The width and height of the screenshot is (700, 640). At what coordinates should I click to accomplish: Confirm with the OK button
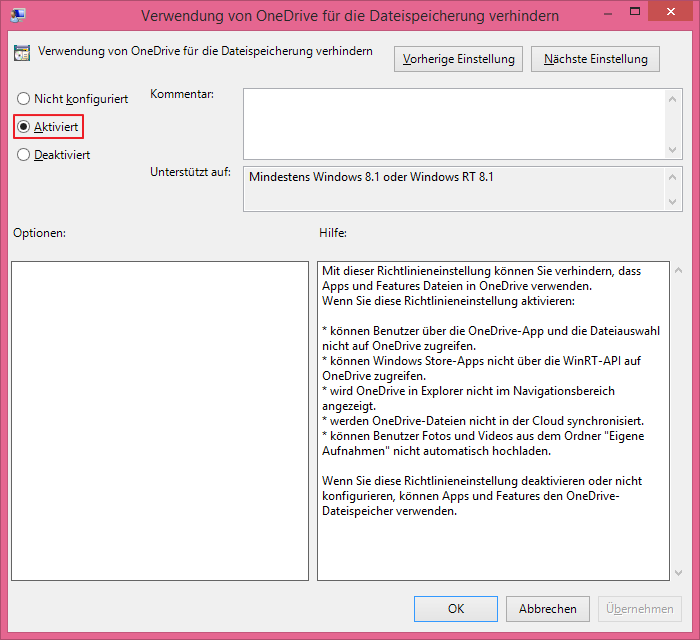456,609
